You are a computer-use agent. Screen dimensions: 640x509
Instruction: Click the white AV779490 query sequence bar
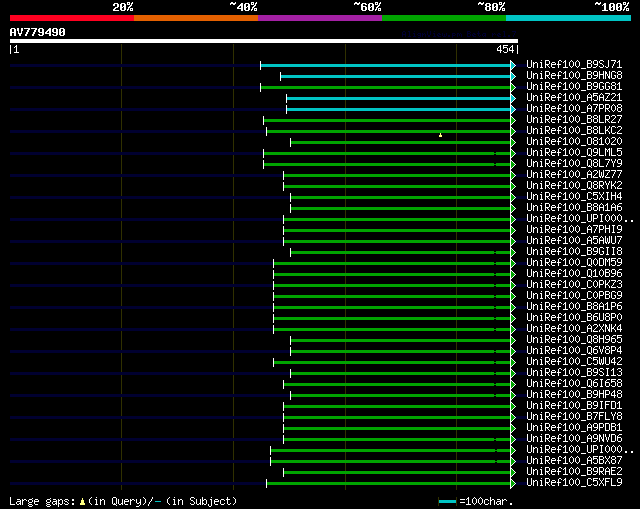[x=264, y=41]
